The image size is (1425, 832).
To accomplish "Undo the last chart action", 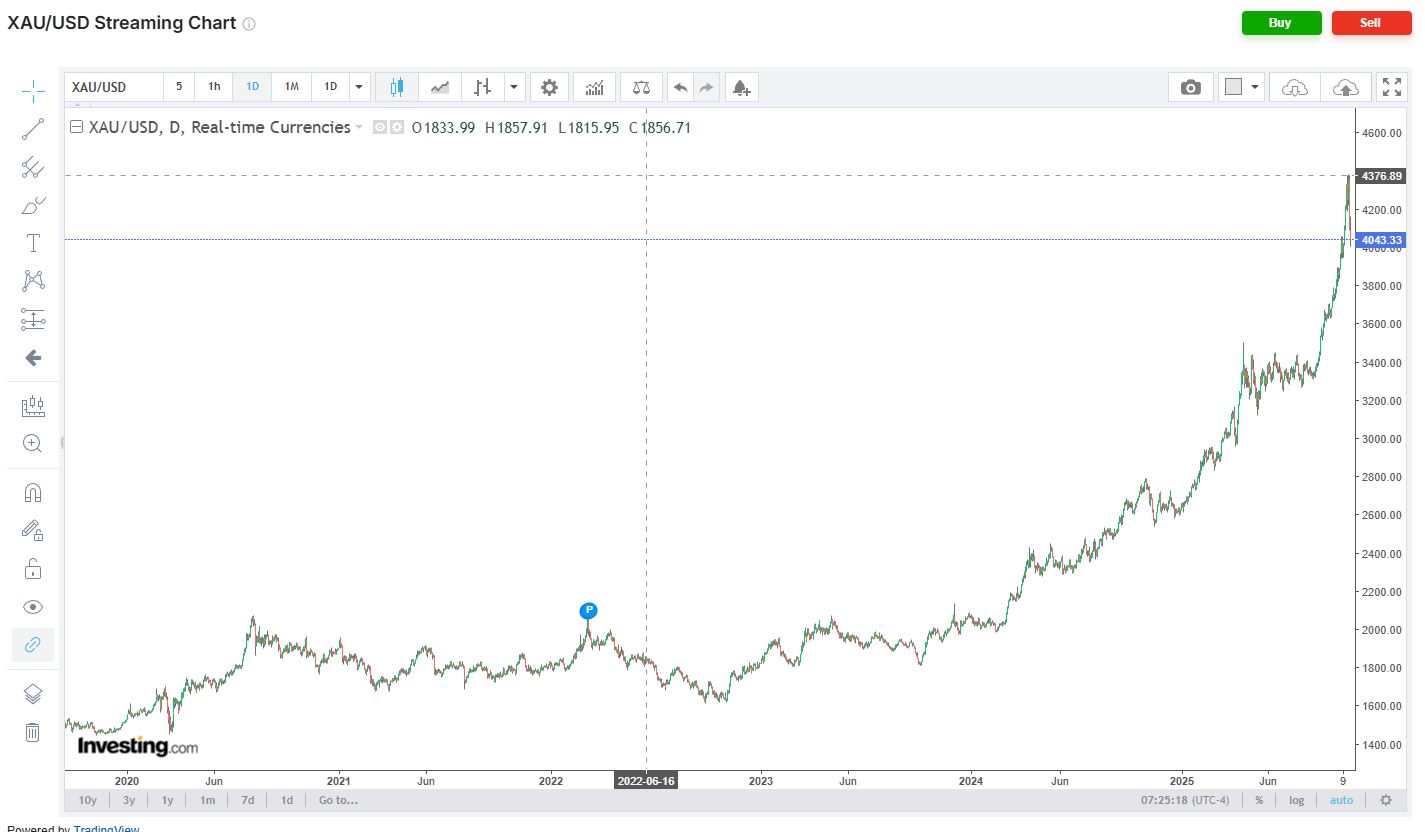I will click(x=681, y=87).
